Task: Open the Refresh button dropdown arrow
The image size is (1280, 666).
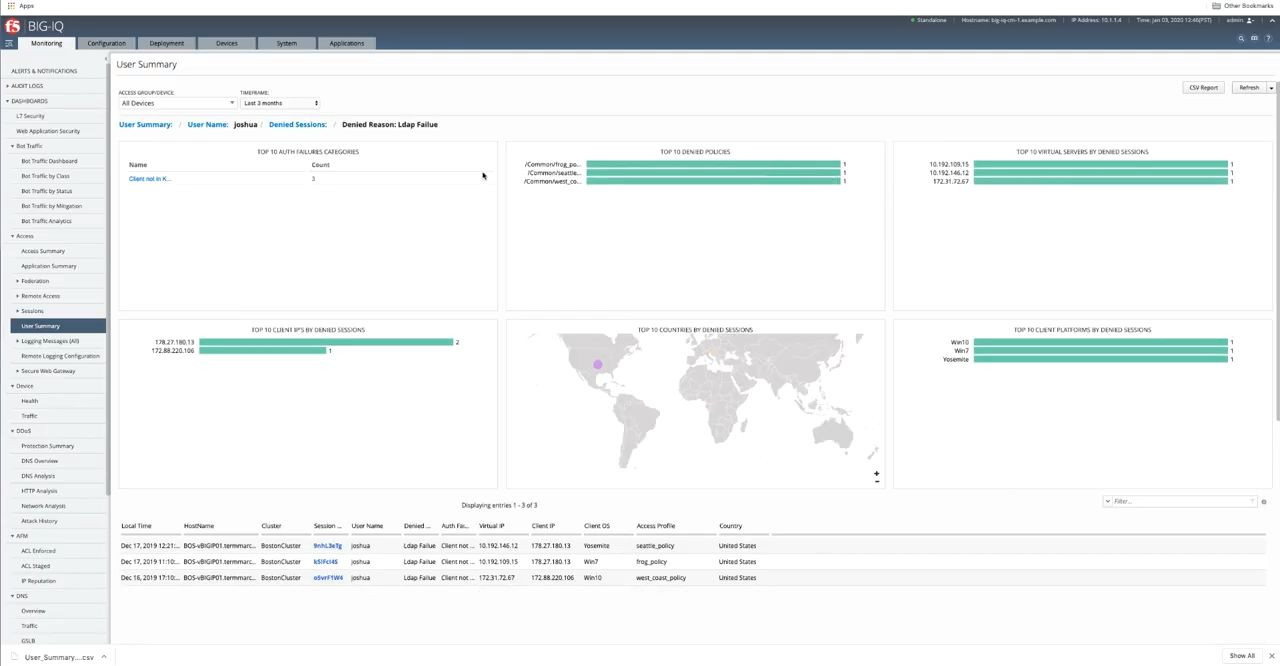Action: tap(1271, 88)
